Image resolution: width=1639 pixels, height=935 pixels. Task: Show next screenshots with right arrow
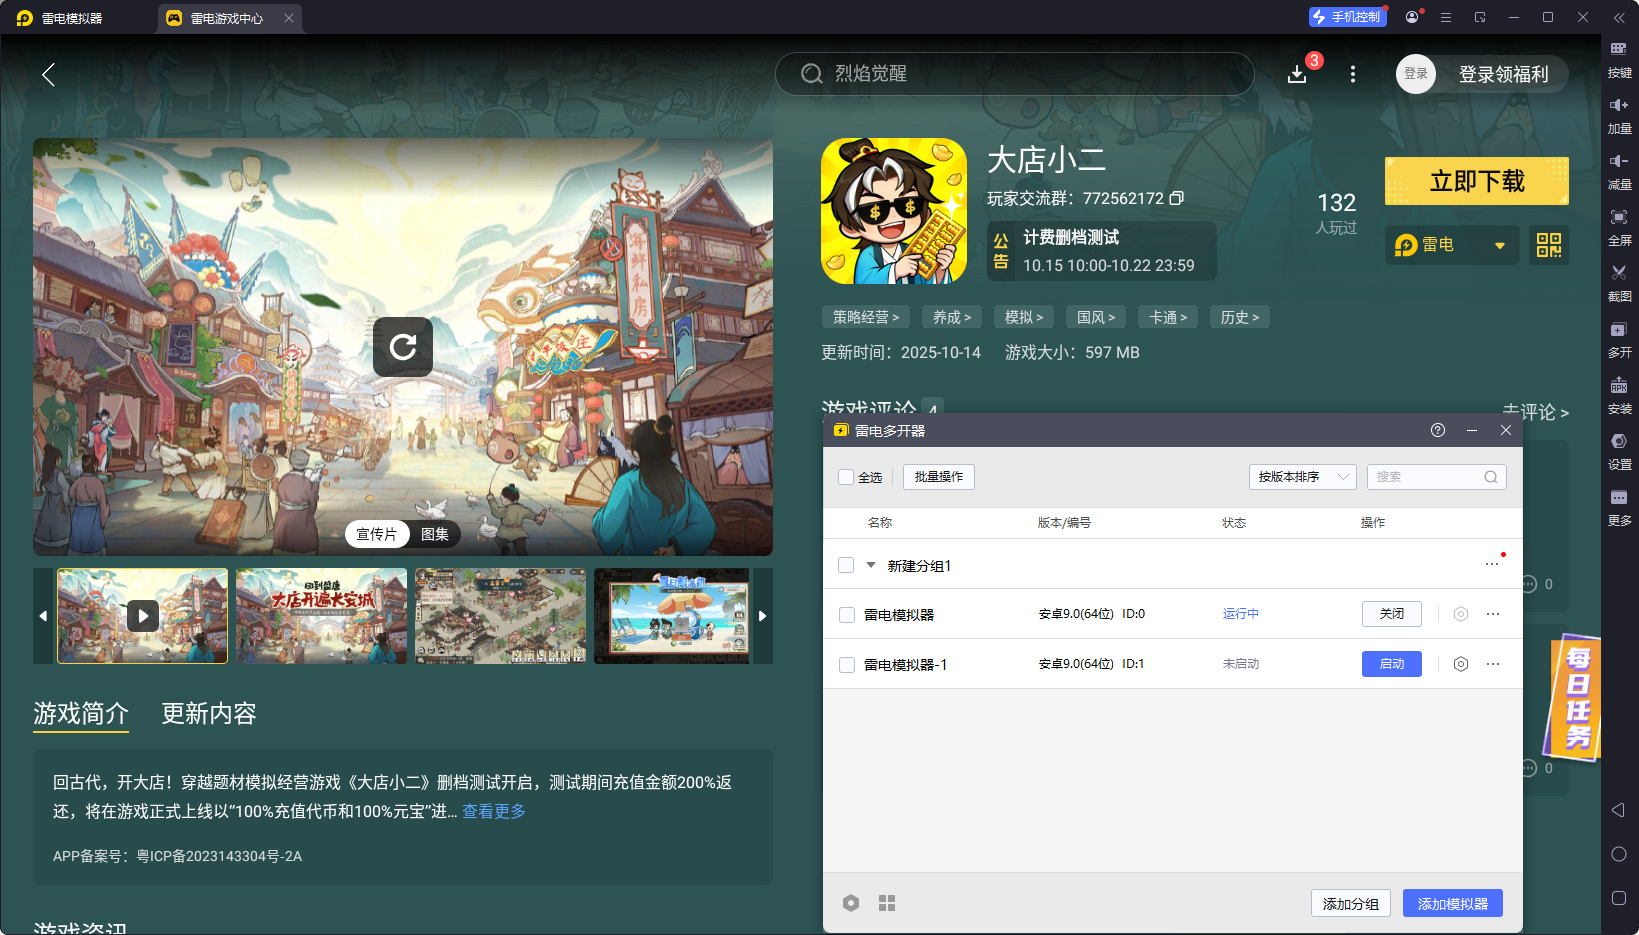[763, 616]
